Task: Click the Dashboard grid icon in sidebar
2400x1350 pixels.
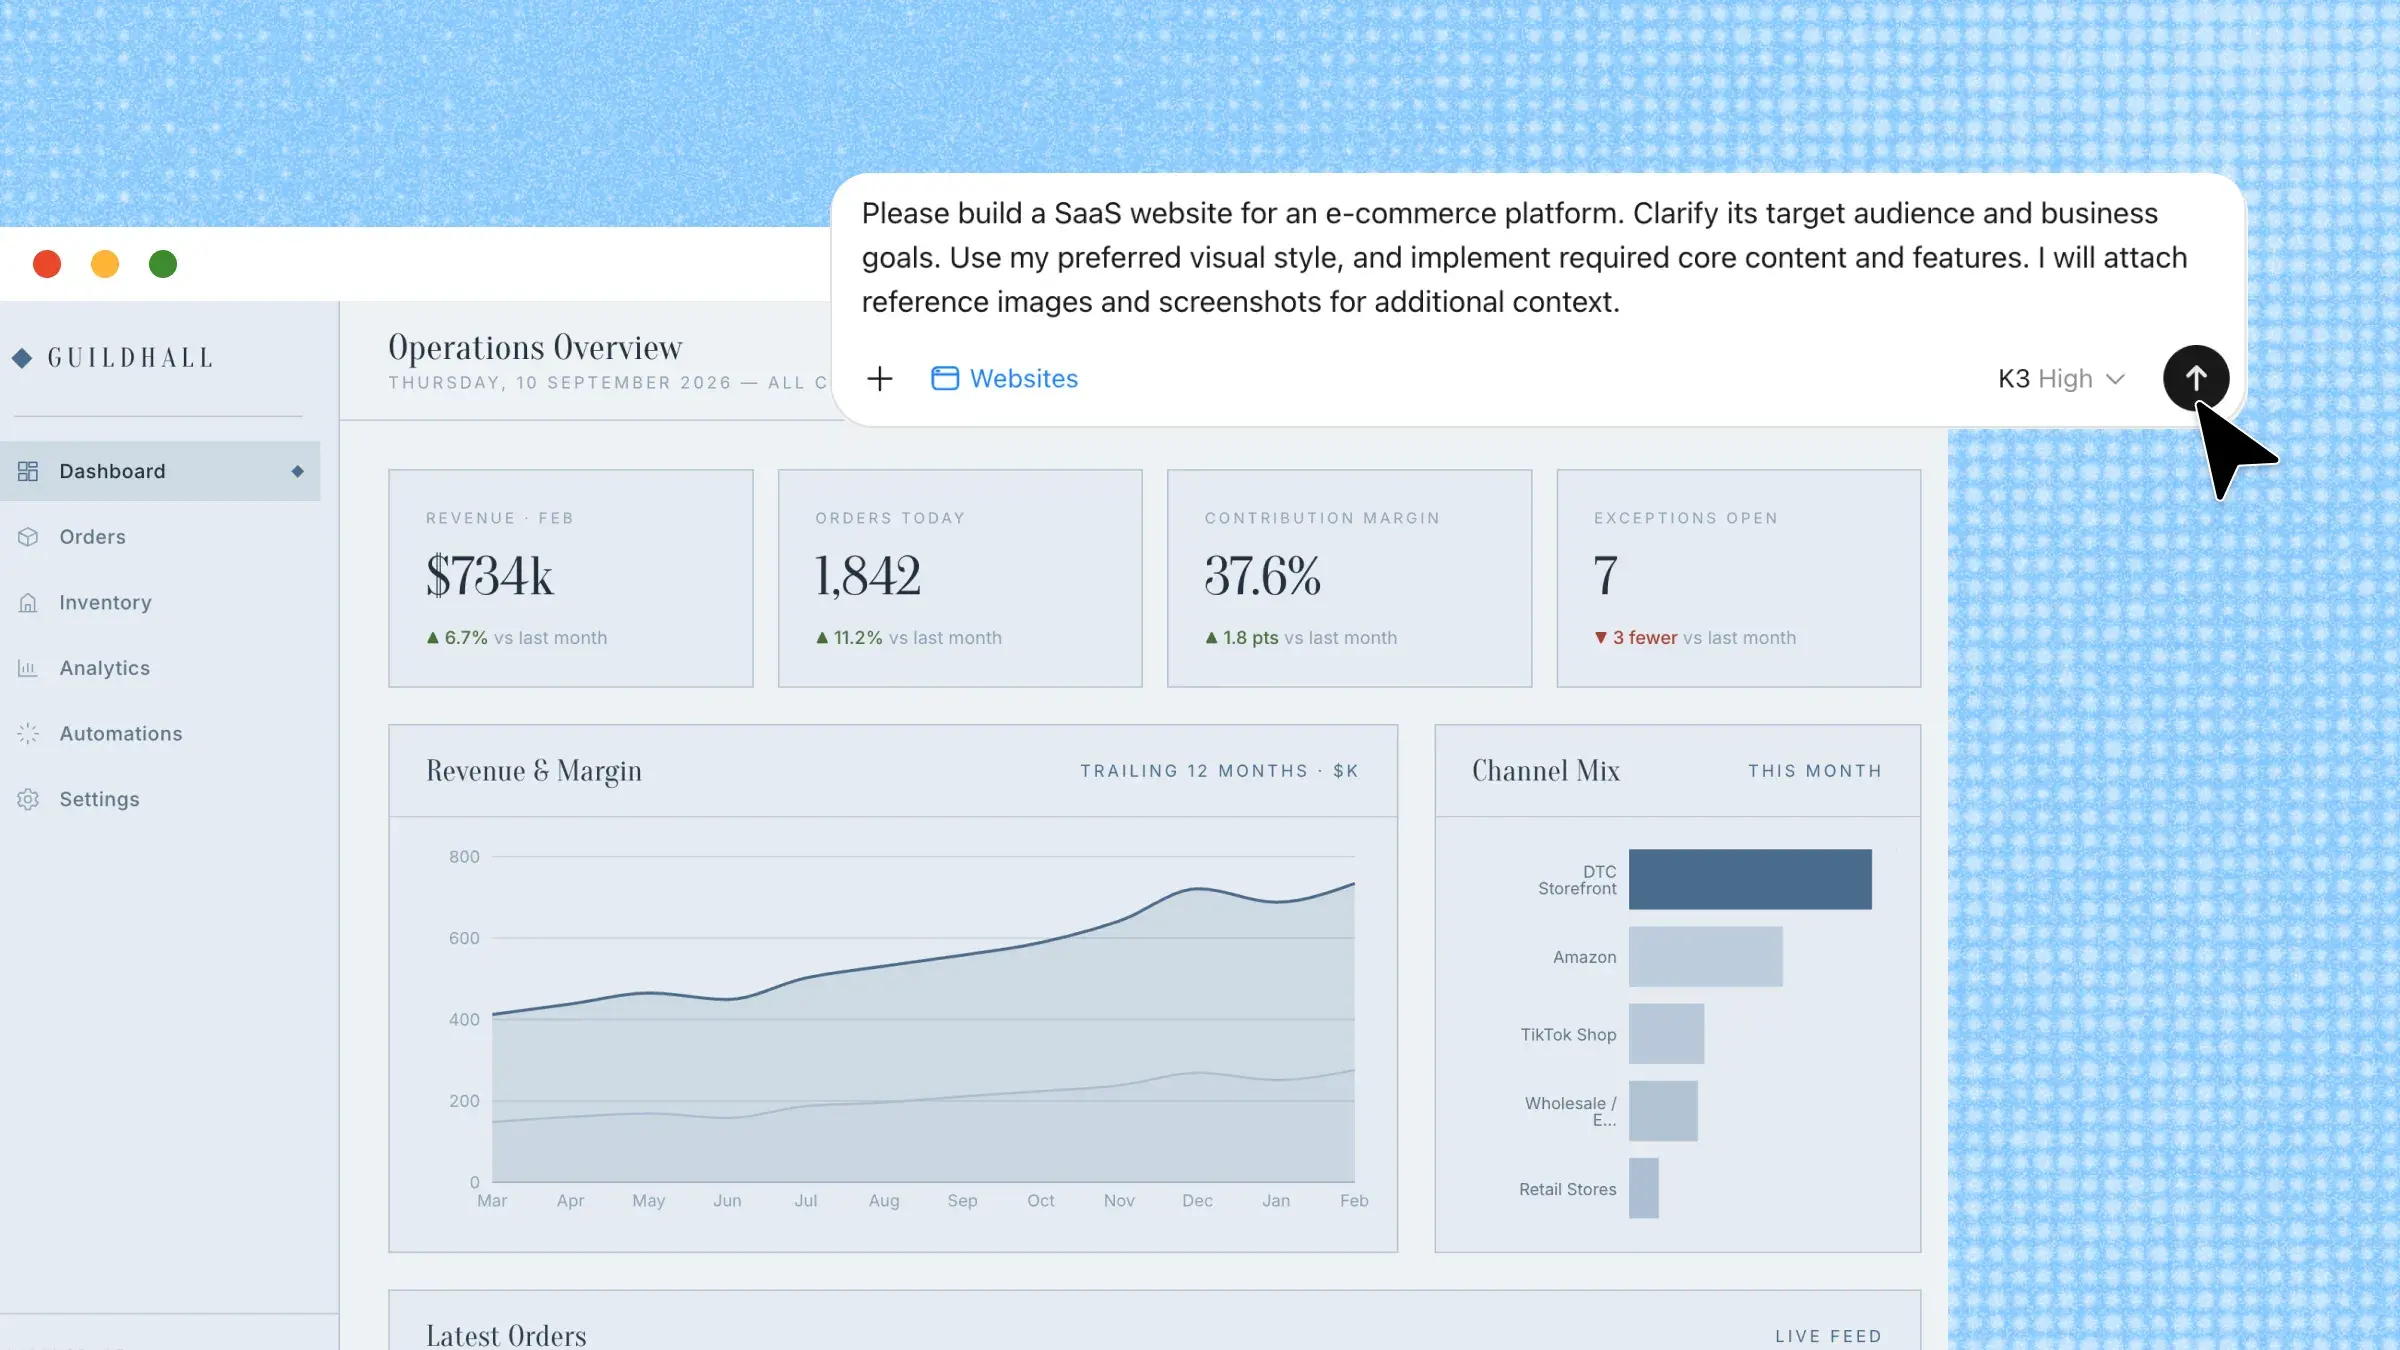Action: [28, 471]
